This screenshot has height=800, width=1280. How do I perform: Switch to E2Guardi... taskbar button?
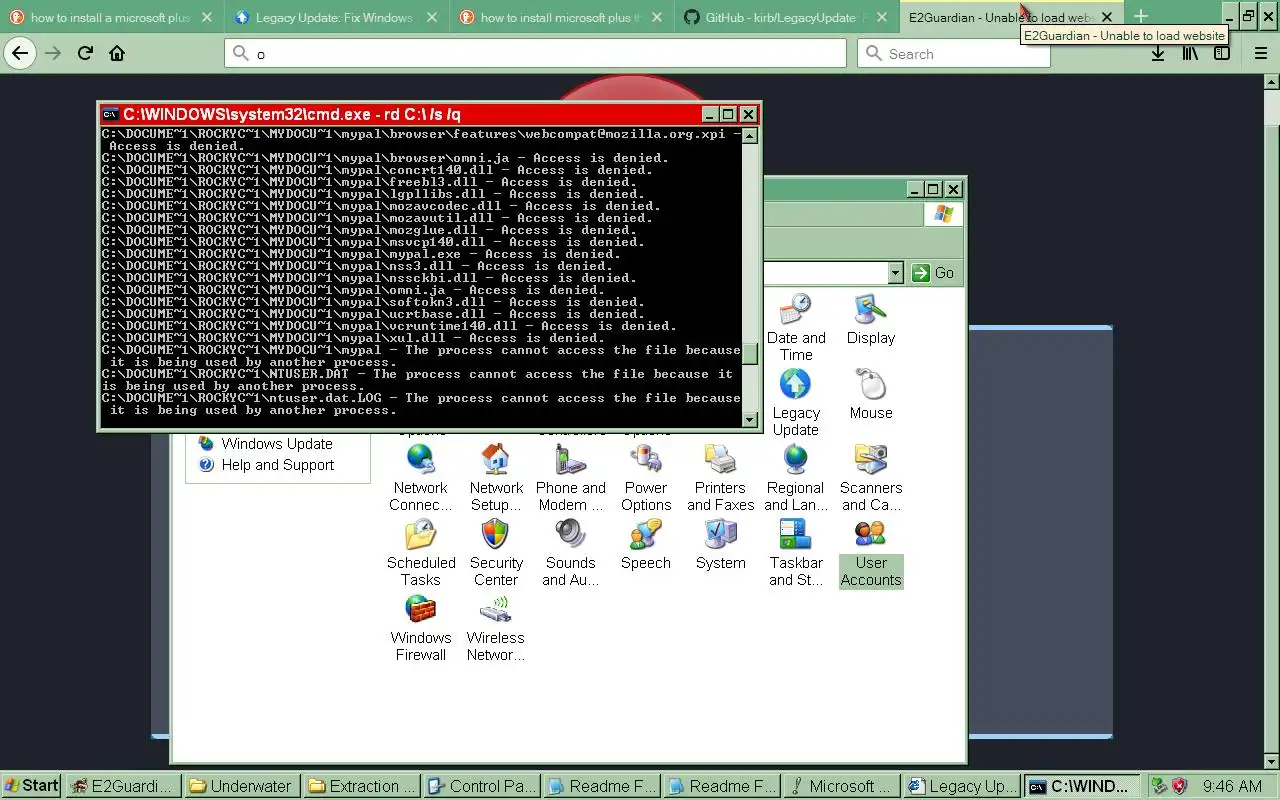click(125, 786)
